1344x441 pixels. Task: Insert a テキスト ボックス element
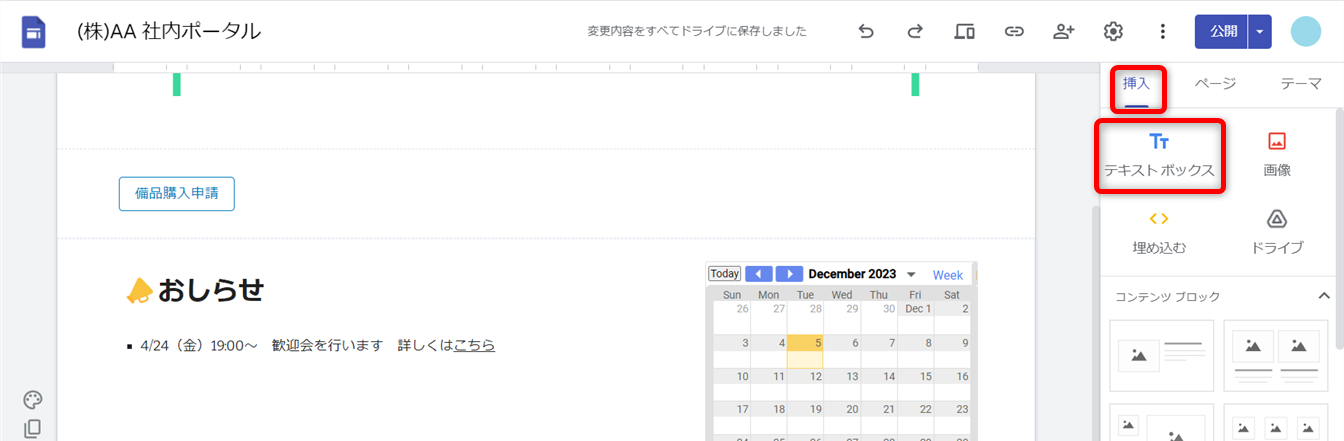tap(1159, 155)
